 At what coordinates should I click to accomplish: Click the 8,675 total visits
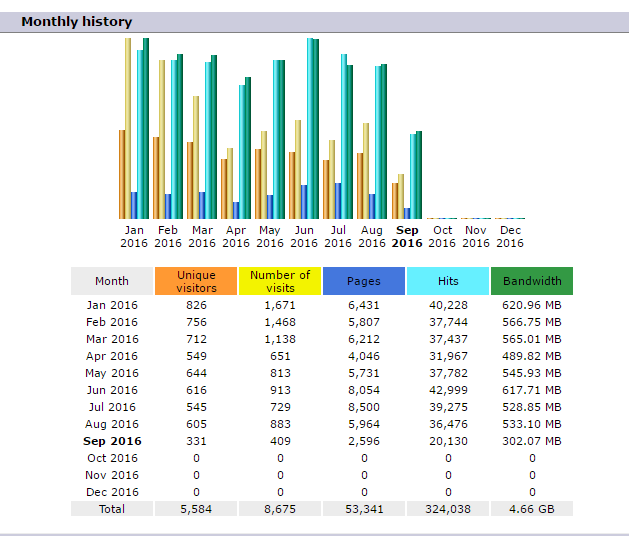click(280, 509)
